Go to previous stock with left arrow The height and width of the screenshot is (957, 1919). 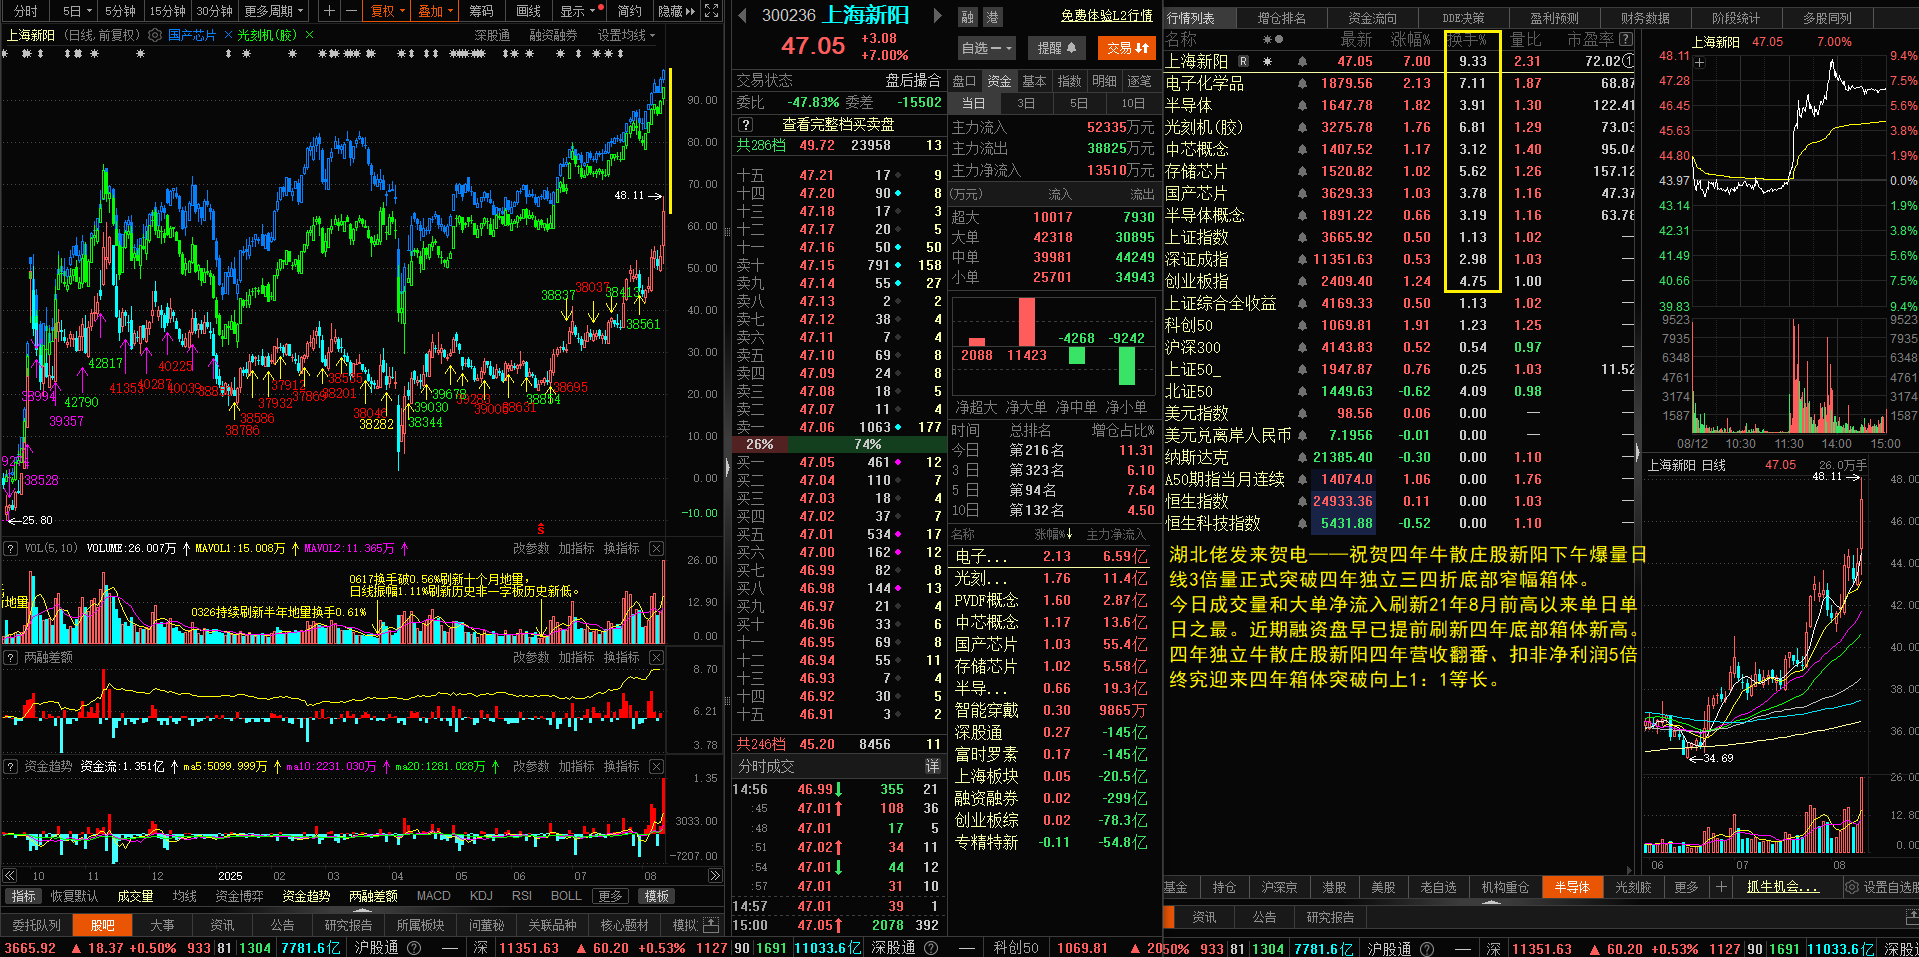pos(742,15)
